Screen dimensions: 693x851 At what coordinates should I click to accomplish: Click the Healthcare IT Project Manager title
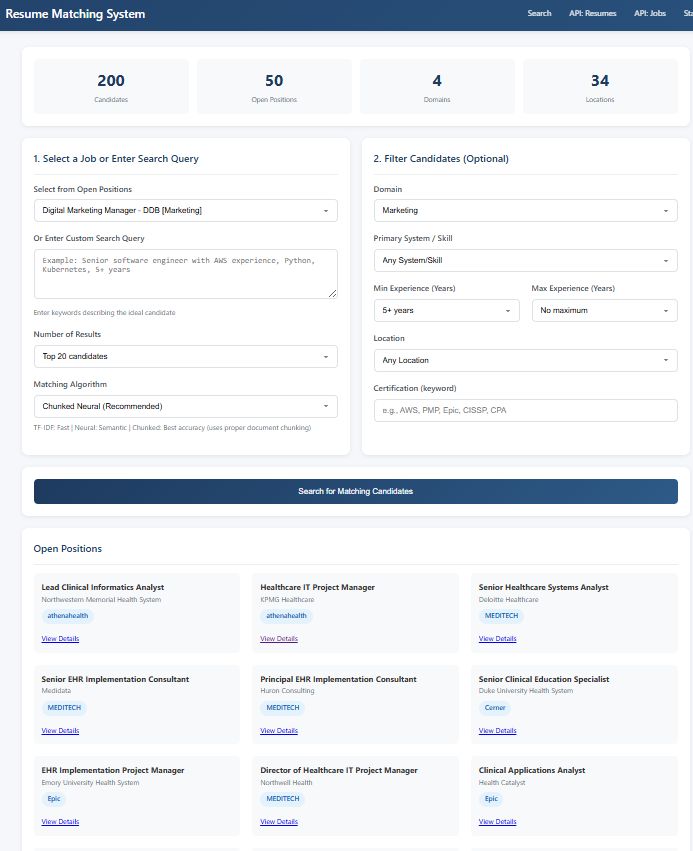point(317,587)
